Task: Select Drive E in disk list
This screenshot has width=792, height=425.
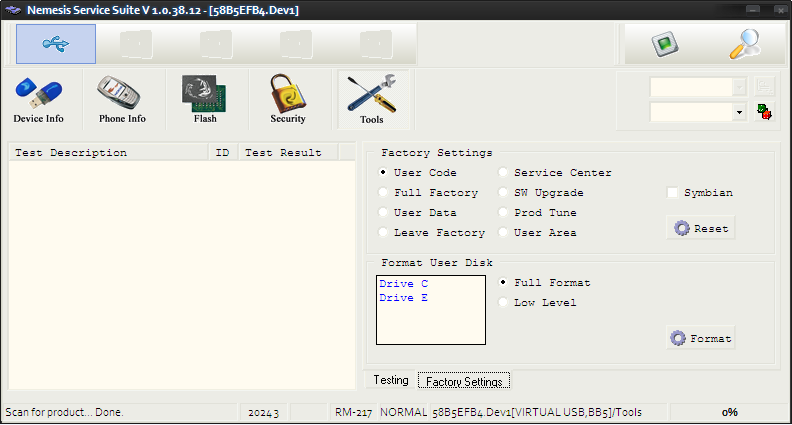Action: click(x=404, y=298)
